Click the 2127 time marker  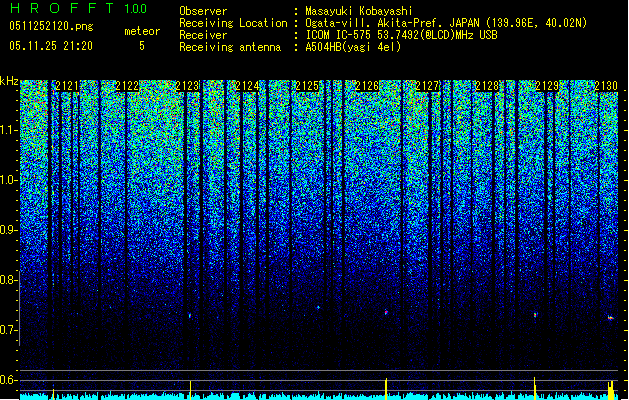click(427, 86)
